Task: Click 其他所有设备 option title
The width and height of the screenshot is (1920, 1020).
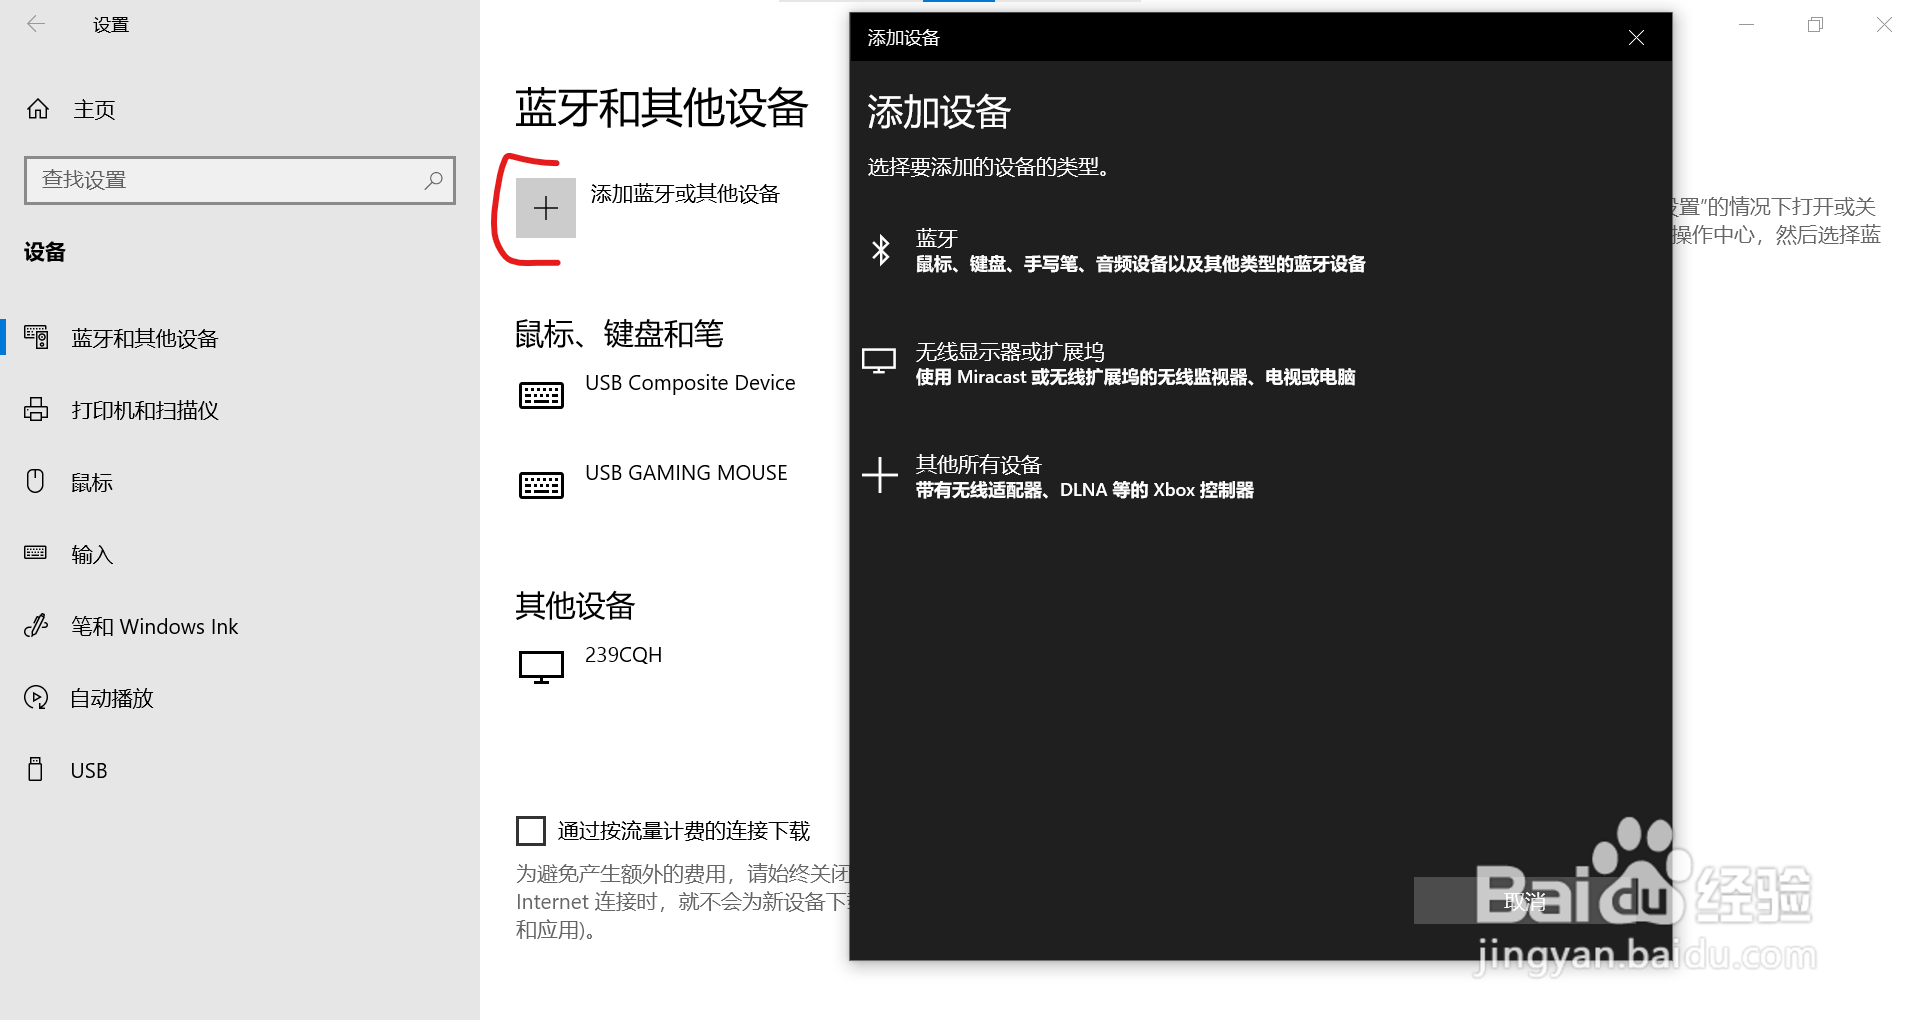Action: pyautogui.click(x=979, y=465)
